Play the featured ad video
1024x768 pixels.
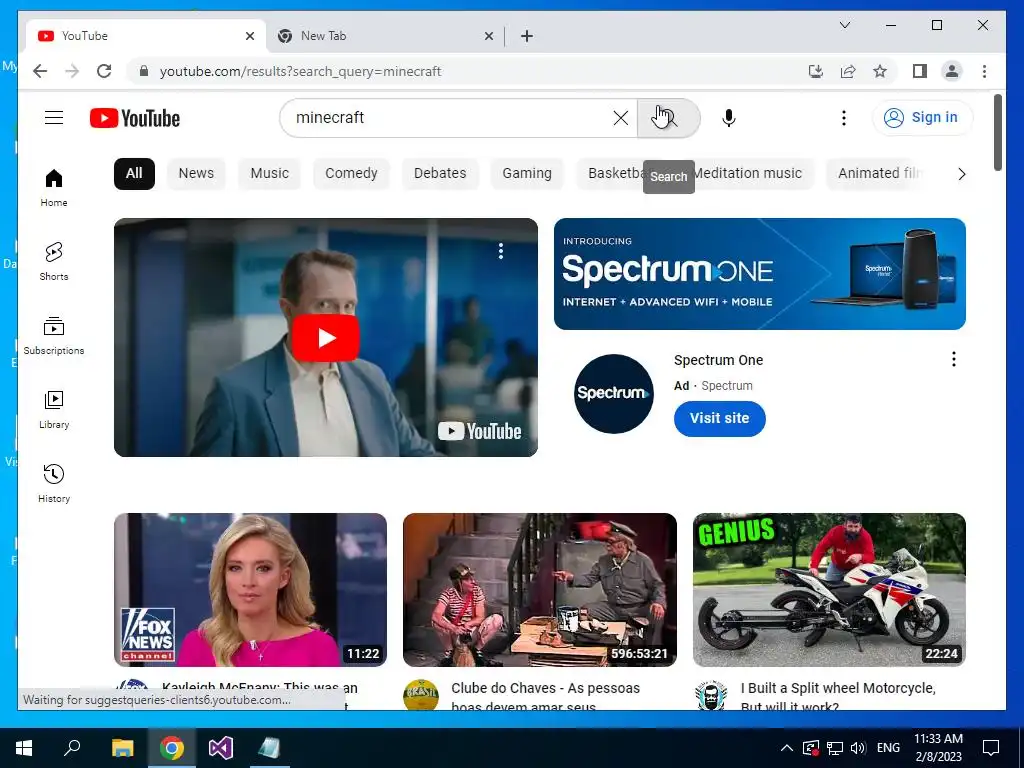pyautogui.click(x=326, y=338)
